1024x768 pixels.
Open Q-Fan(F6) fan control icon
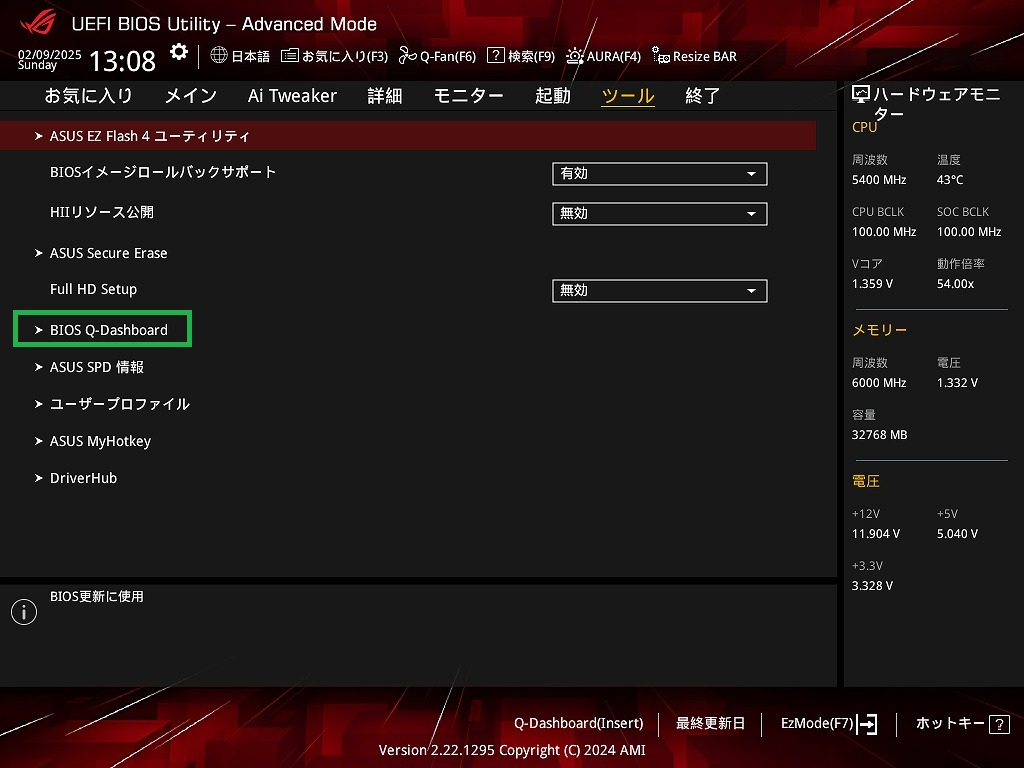coord(408,56)
